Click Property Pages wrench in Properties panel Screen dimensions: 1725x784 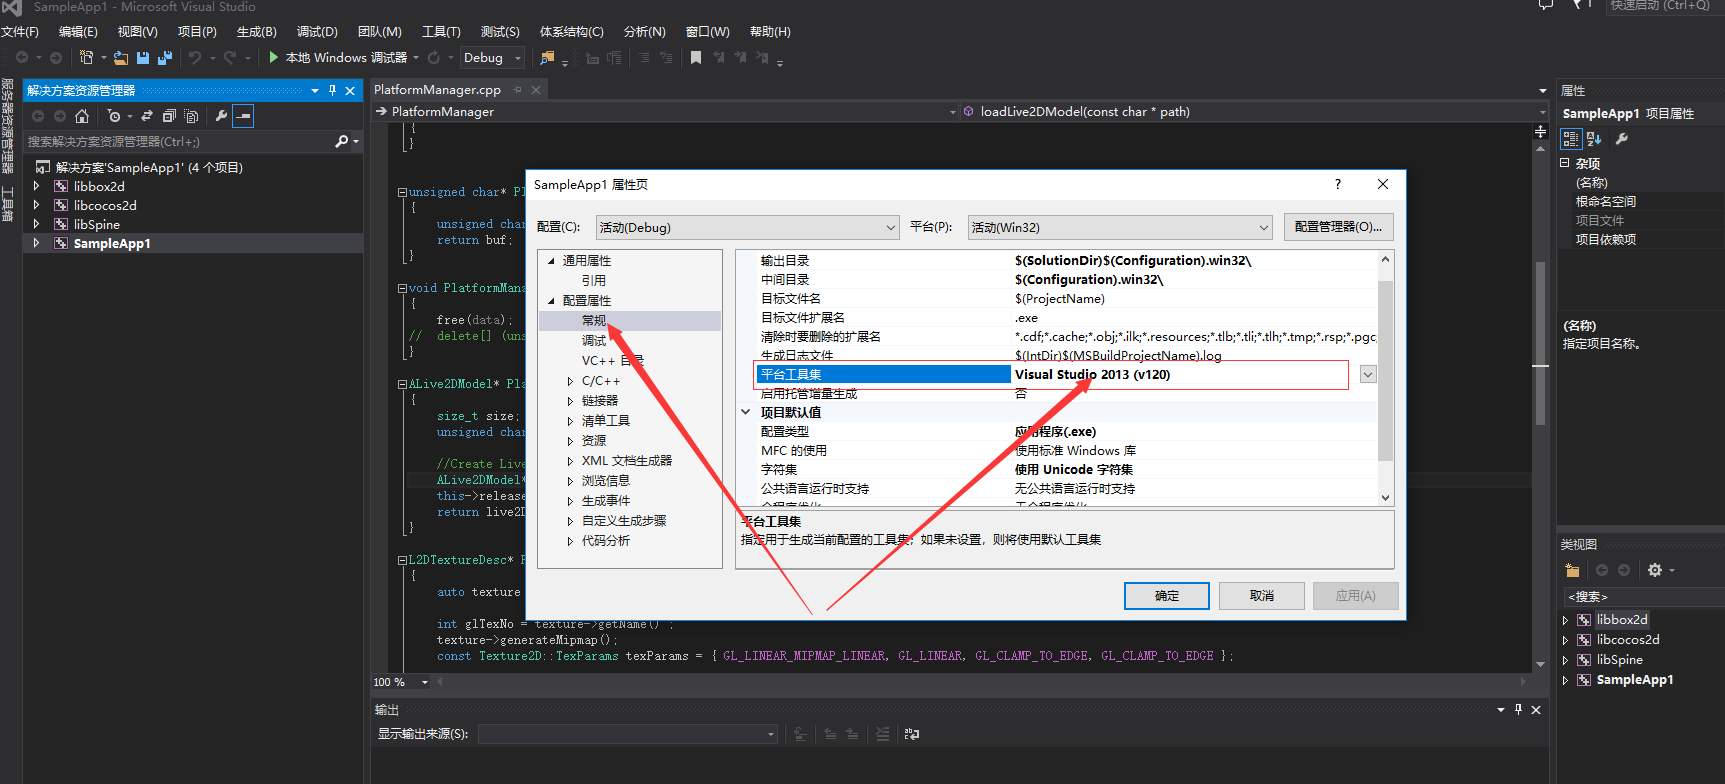tap(1622, 139)
